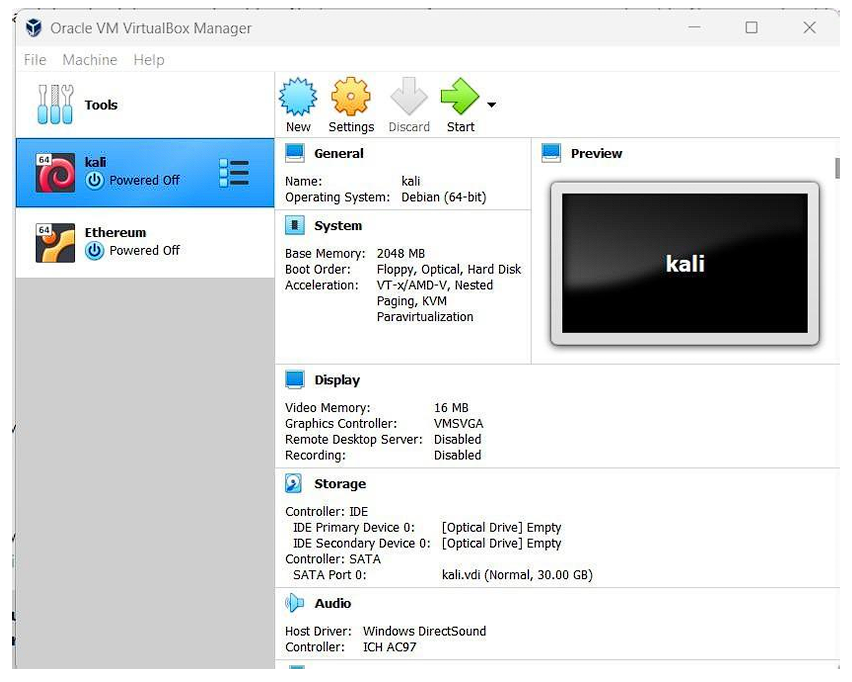Click the kali preview thumbnail
This screenshot has height=682, width=852.
click(x=684, y=263)
